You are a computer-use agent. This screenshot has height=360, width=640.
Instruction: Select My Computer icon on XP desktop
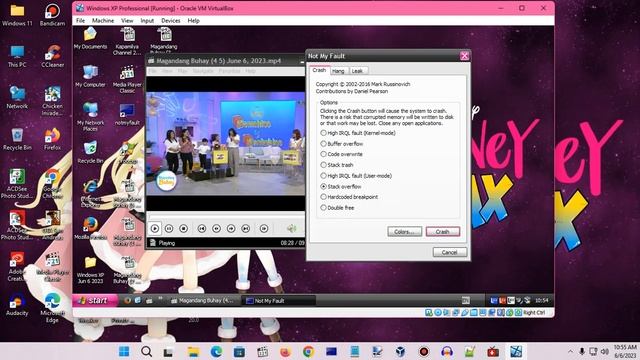(90, 76)
